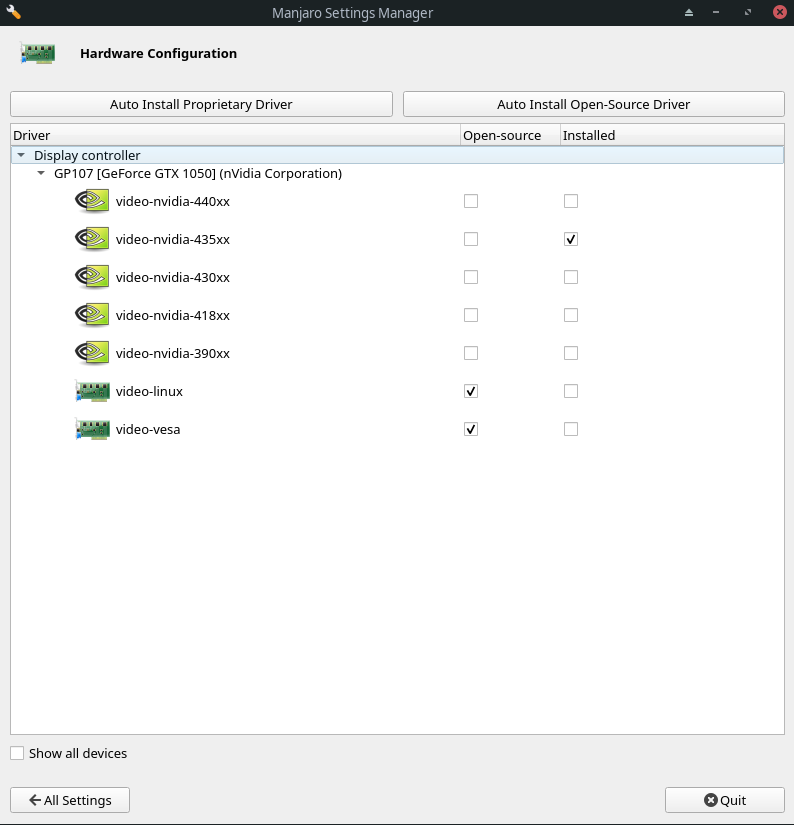The height and width of the screenshot is (825, 794).
Task: Select the video-linux driver name
Action: coord(149,391)
